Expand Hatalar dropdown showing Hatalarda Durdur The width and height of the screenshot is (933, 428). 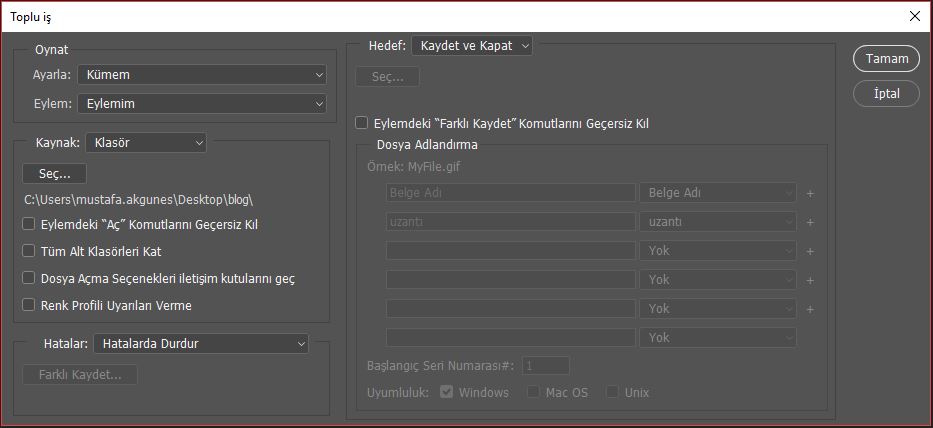201,344
